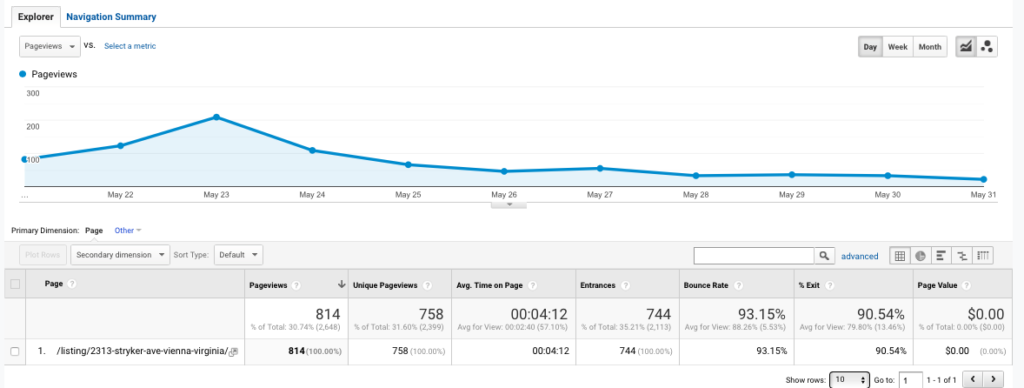Viewport: 1024px width, 388px height.
Task: Open the Pageviews metric dropdown
Action: [50, 46]
